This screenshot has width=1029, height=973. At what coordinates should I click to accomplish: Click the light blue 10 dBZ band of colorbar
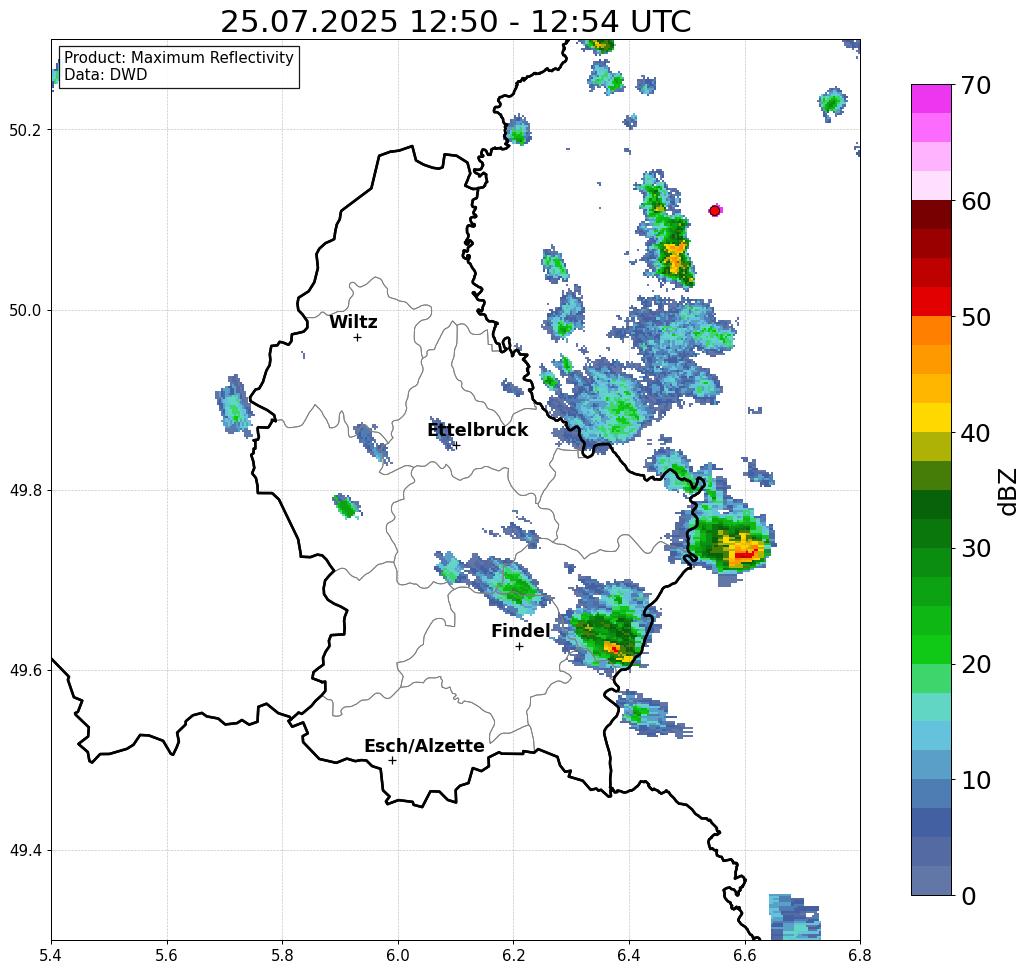(931, 764)
